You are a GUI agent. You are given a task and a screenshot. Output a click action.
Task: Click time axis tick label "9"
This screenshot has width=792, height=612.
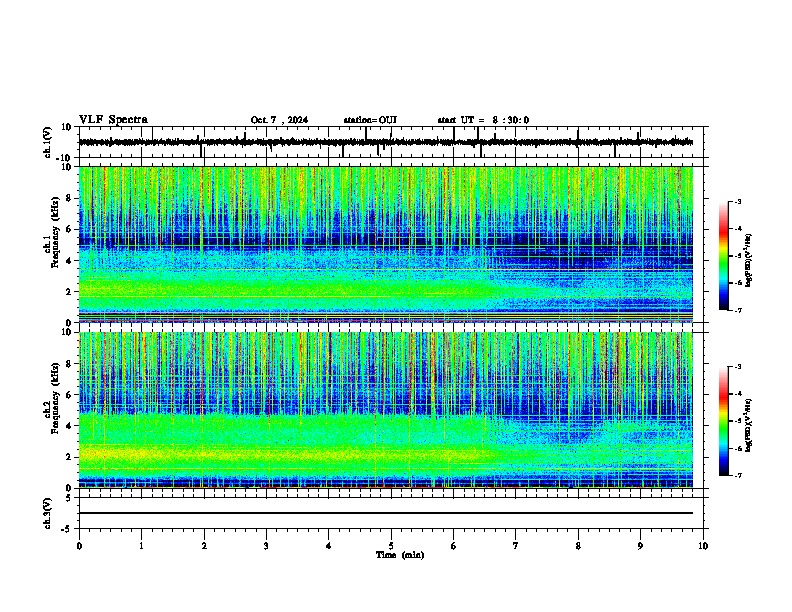tap(640, 546)
